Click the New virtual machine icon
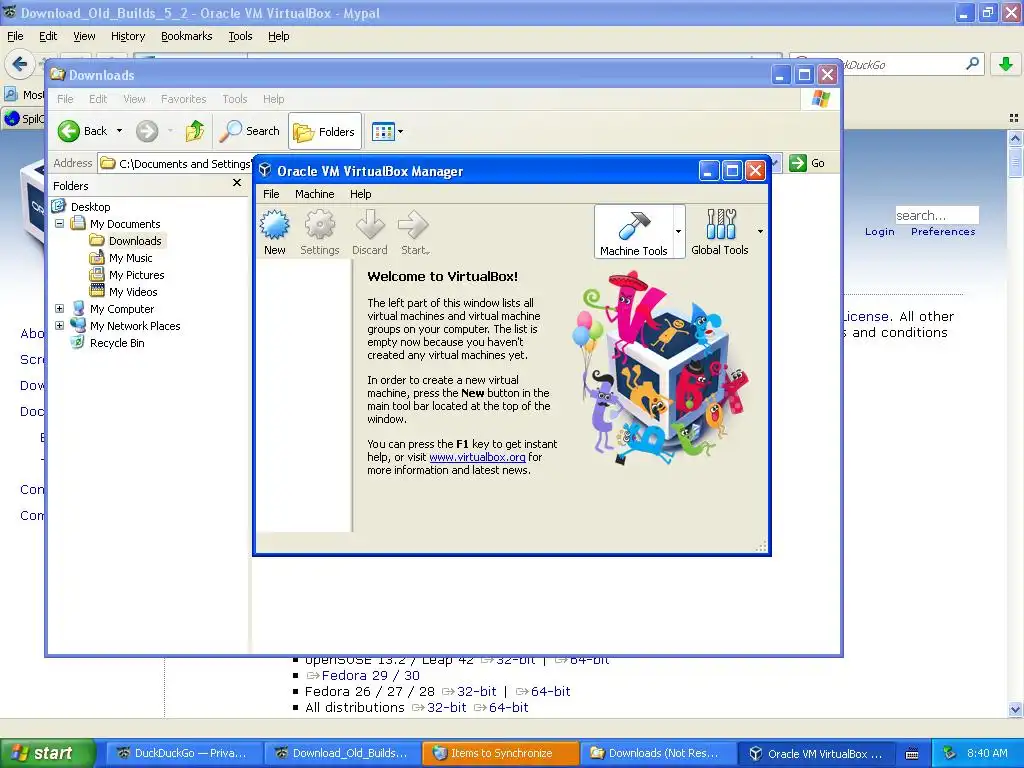1024x768 pixels. [274, 232]
